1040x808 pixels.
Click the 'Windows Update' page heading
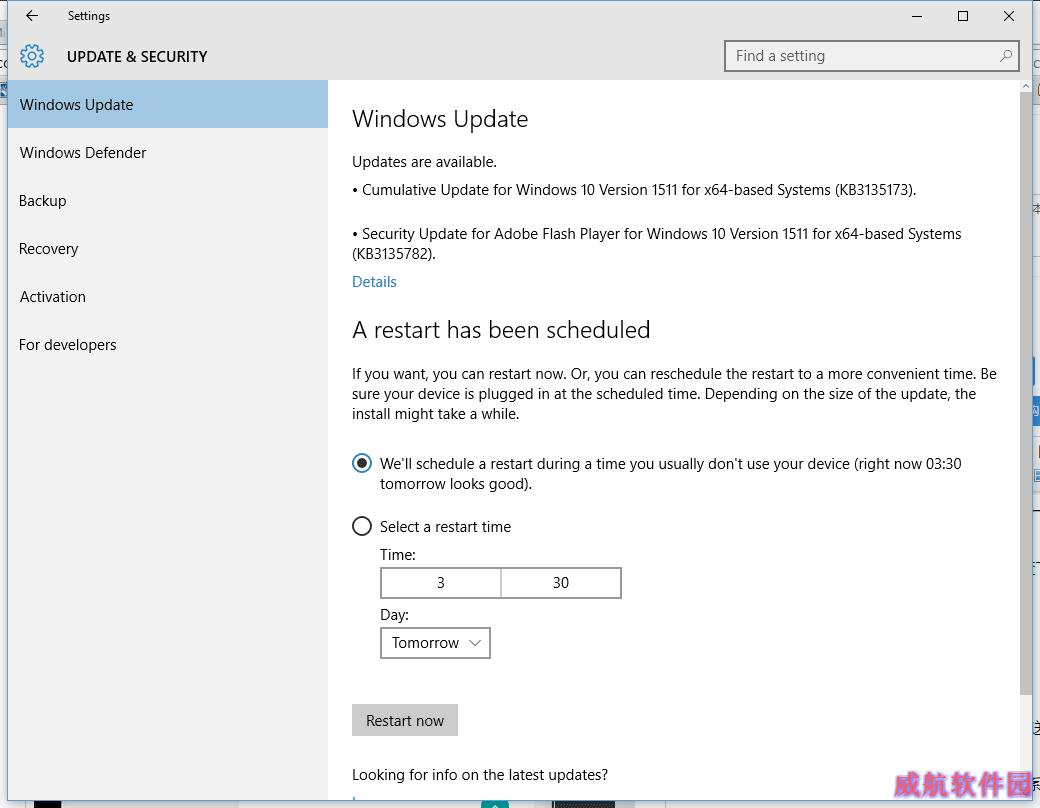(x=440, y=119)
